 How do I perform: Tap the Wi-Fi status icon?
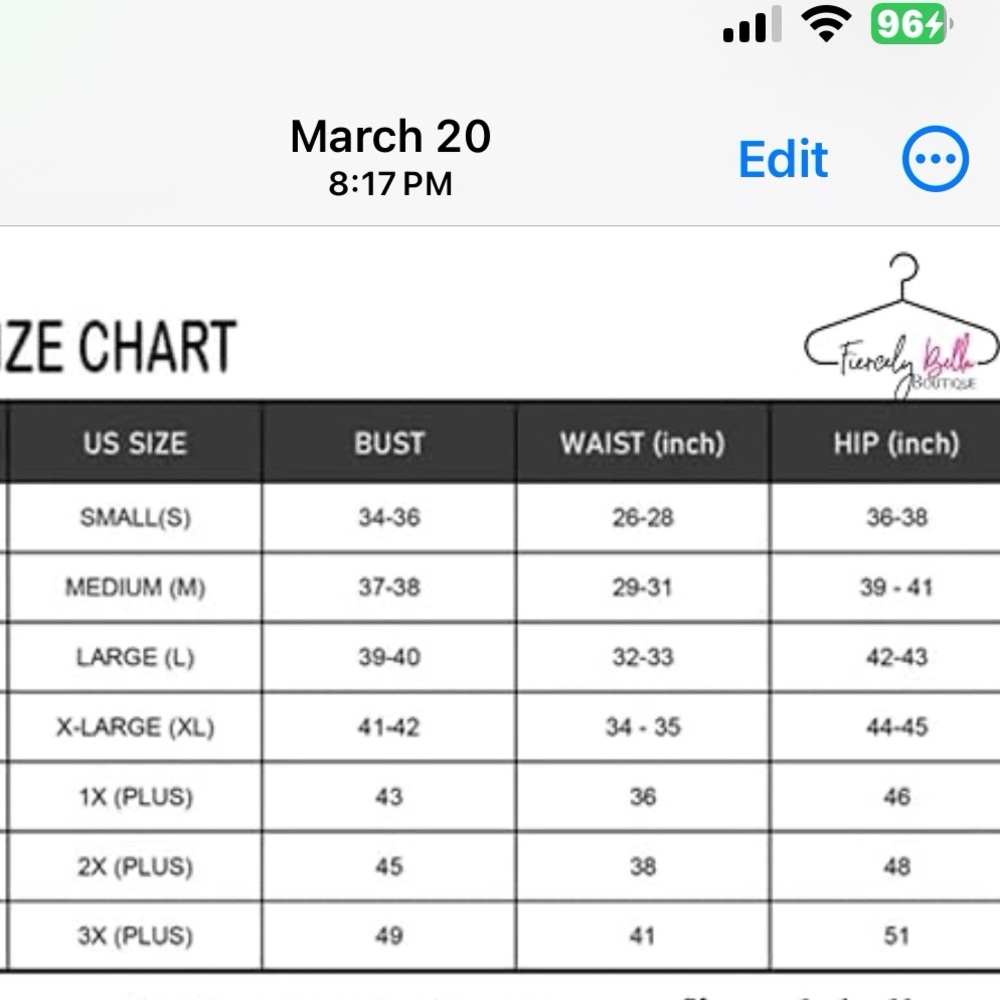coord(826,24)
